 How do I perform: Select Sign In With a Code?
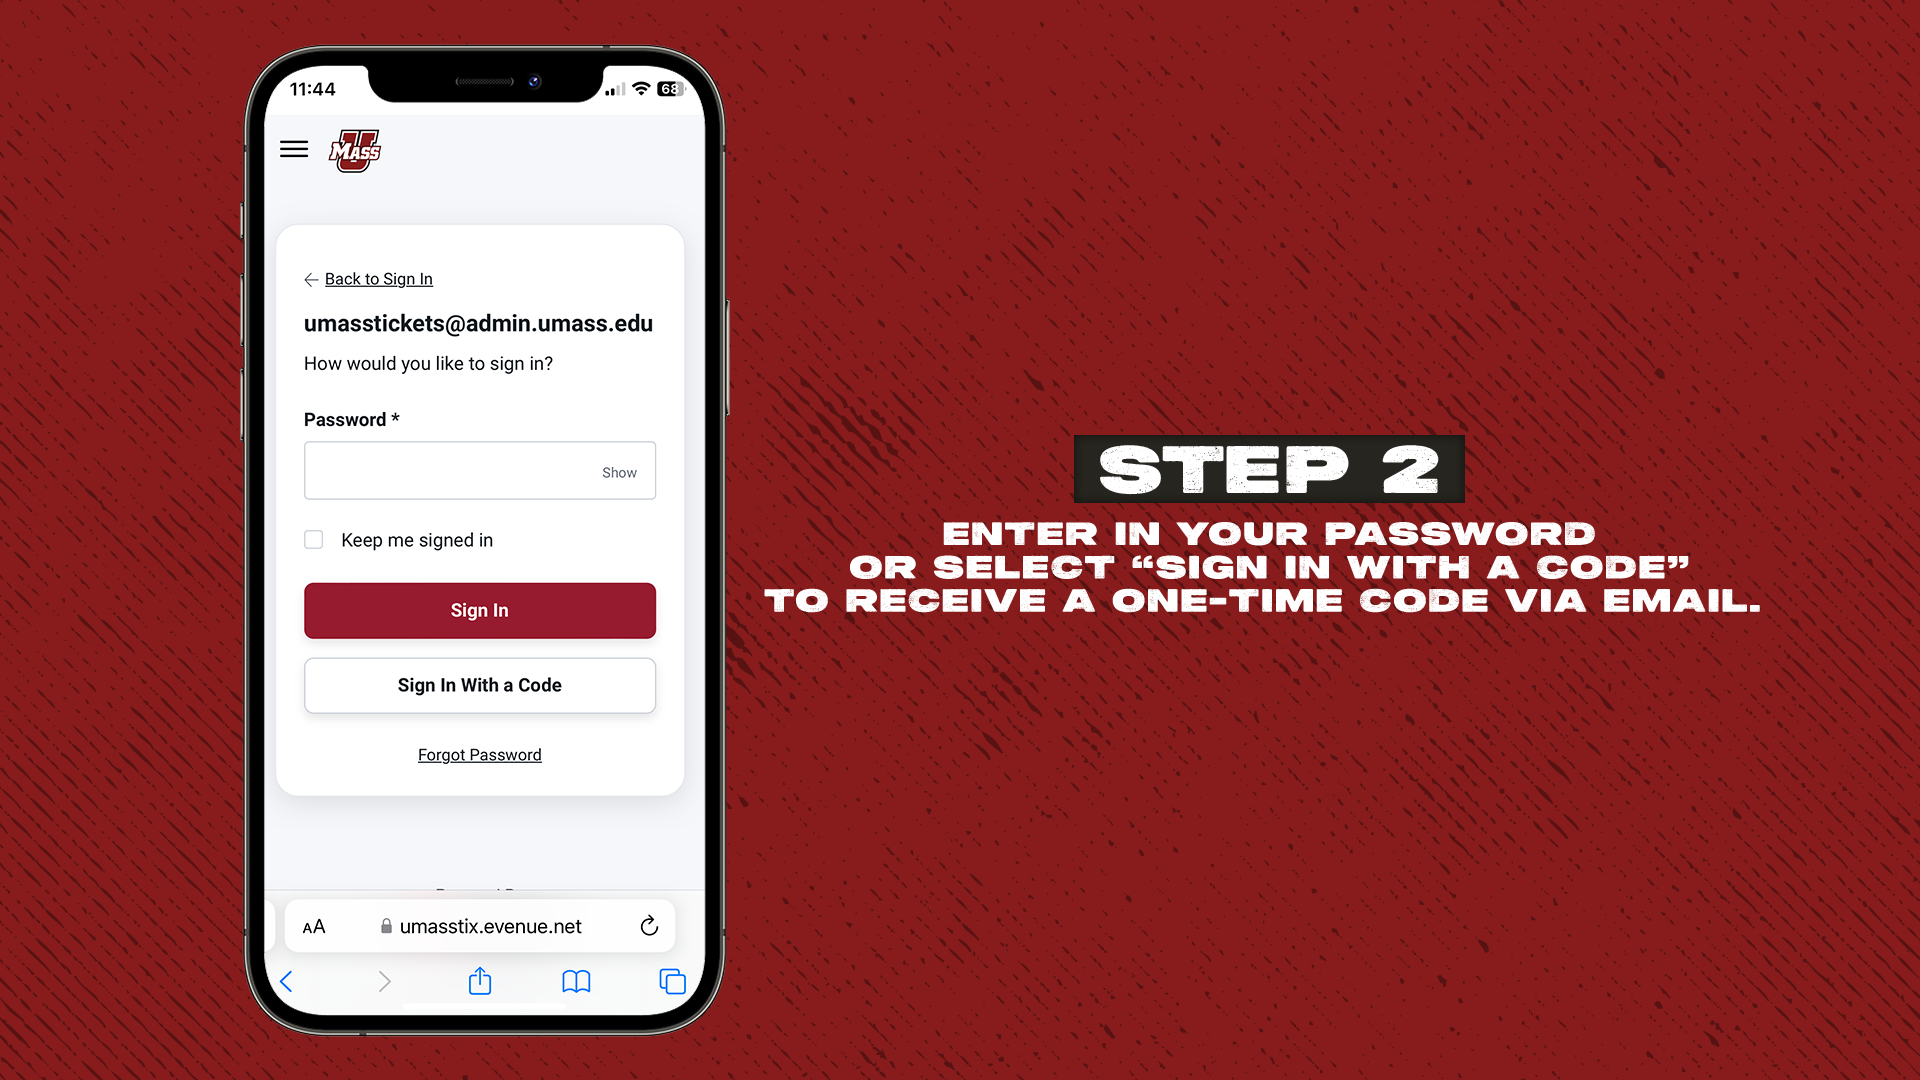[x=479, y=684]
